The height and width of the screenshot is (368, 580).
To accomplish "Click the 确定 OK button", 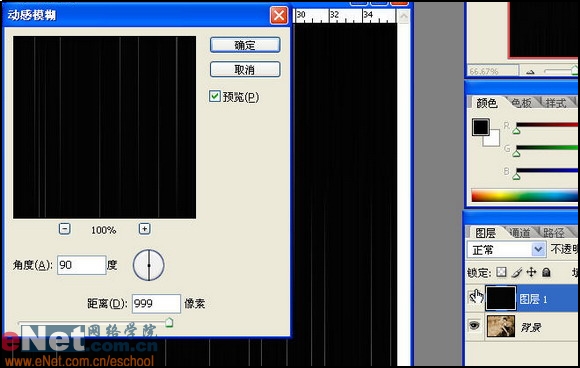I will (245, 45).
